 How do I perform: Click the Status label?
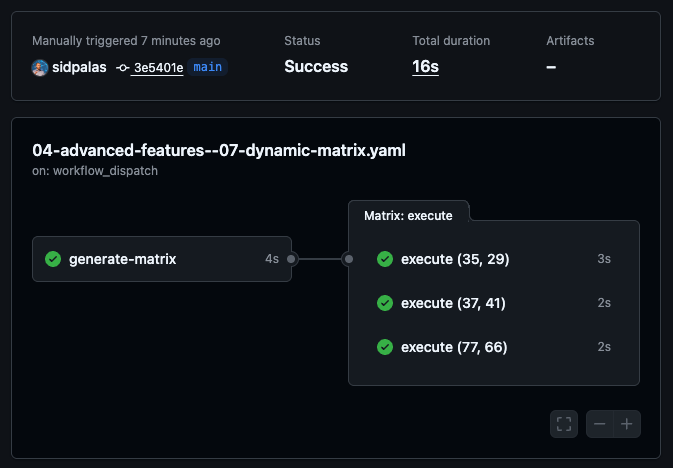click(x=302, y=41)
